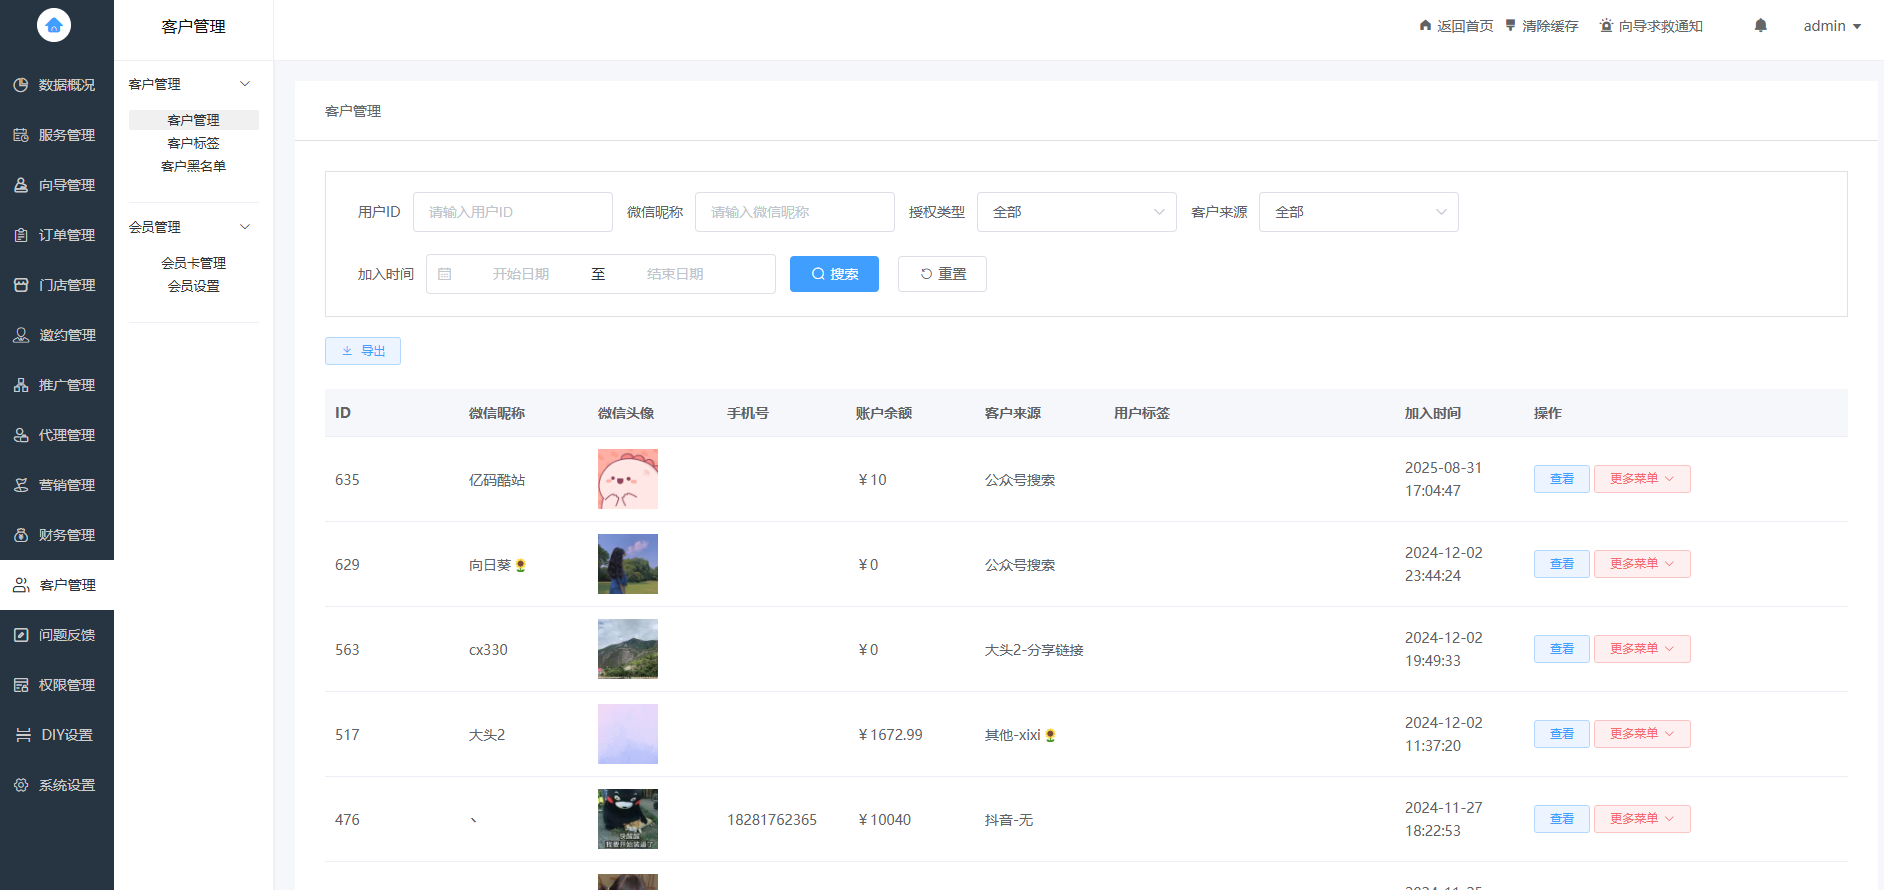1884x890 pixels.
Task: Go to 会员卡管理 submenu item
Action: tap(193, 263)
